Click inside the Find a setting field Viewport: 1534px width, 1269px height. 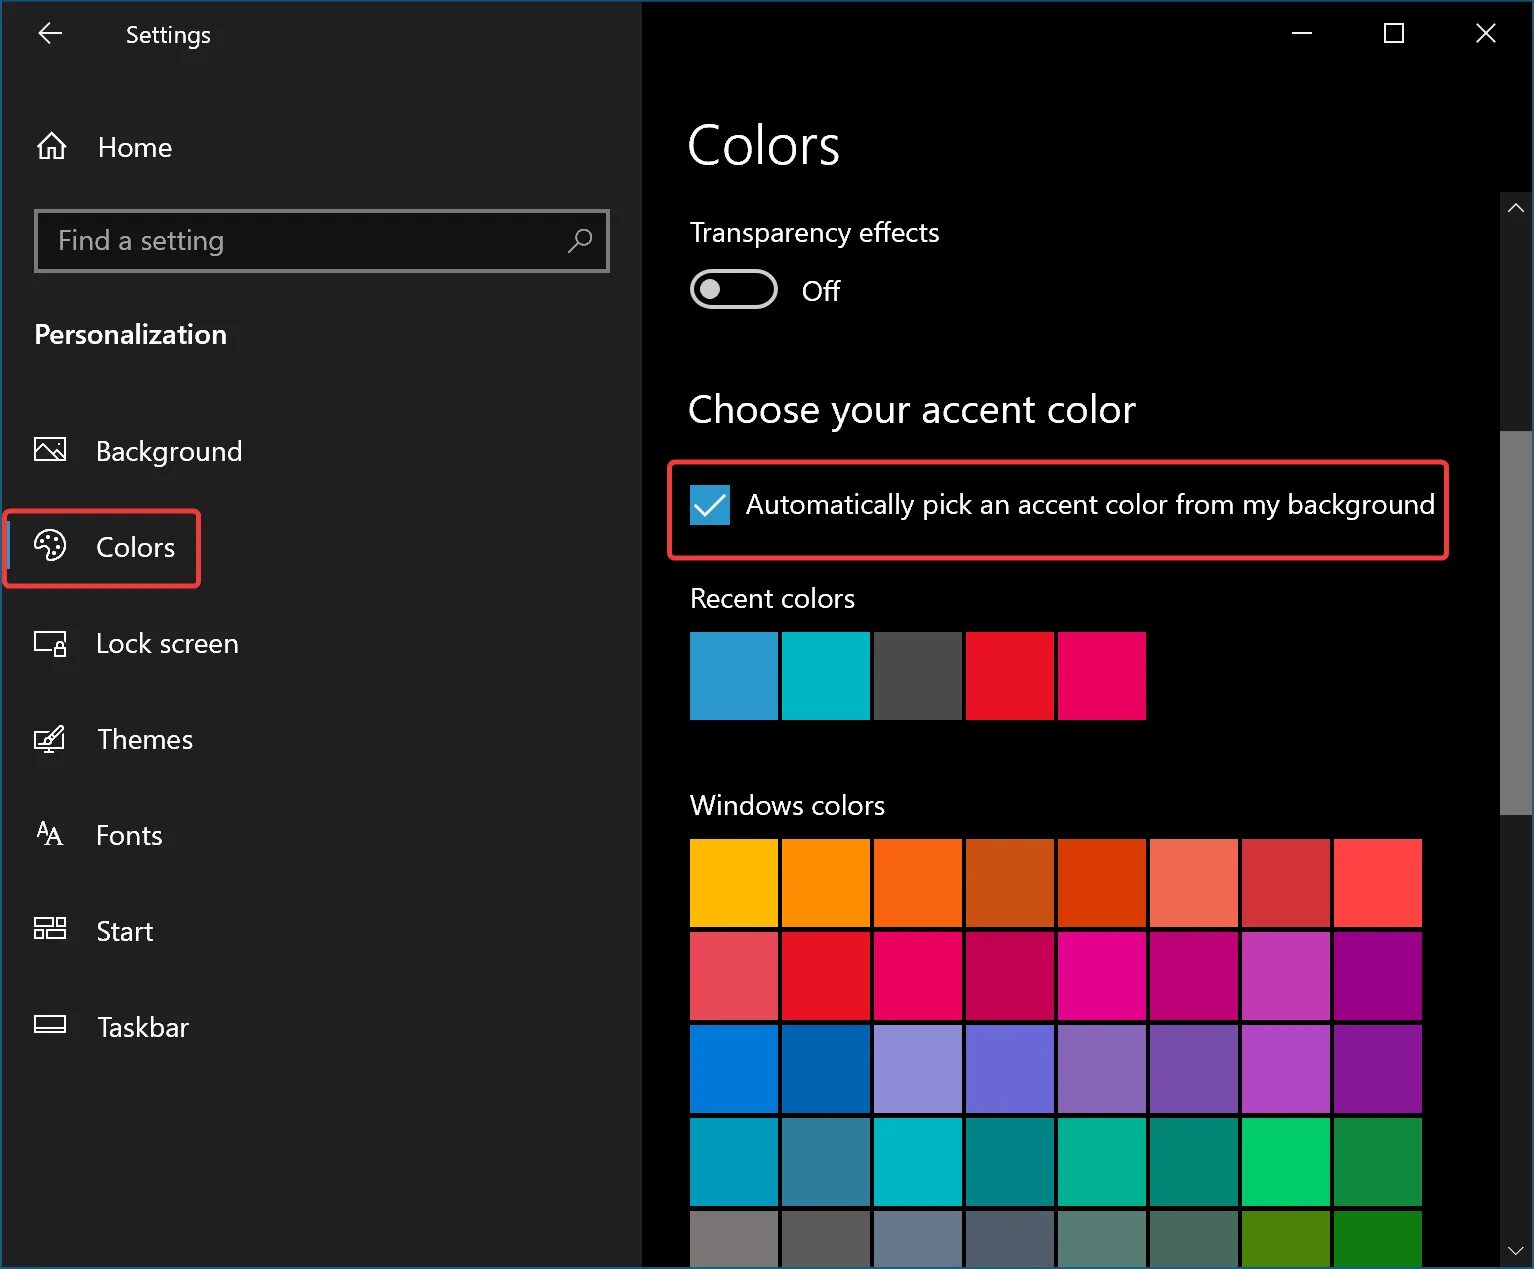click(x=300, y=241)
